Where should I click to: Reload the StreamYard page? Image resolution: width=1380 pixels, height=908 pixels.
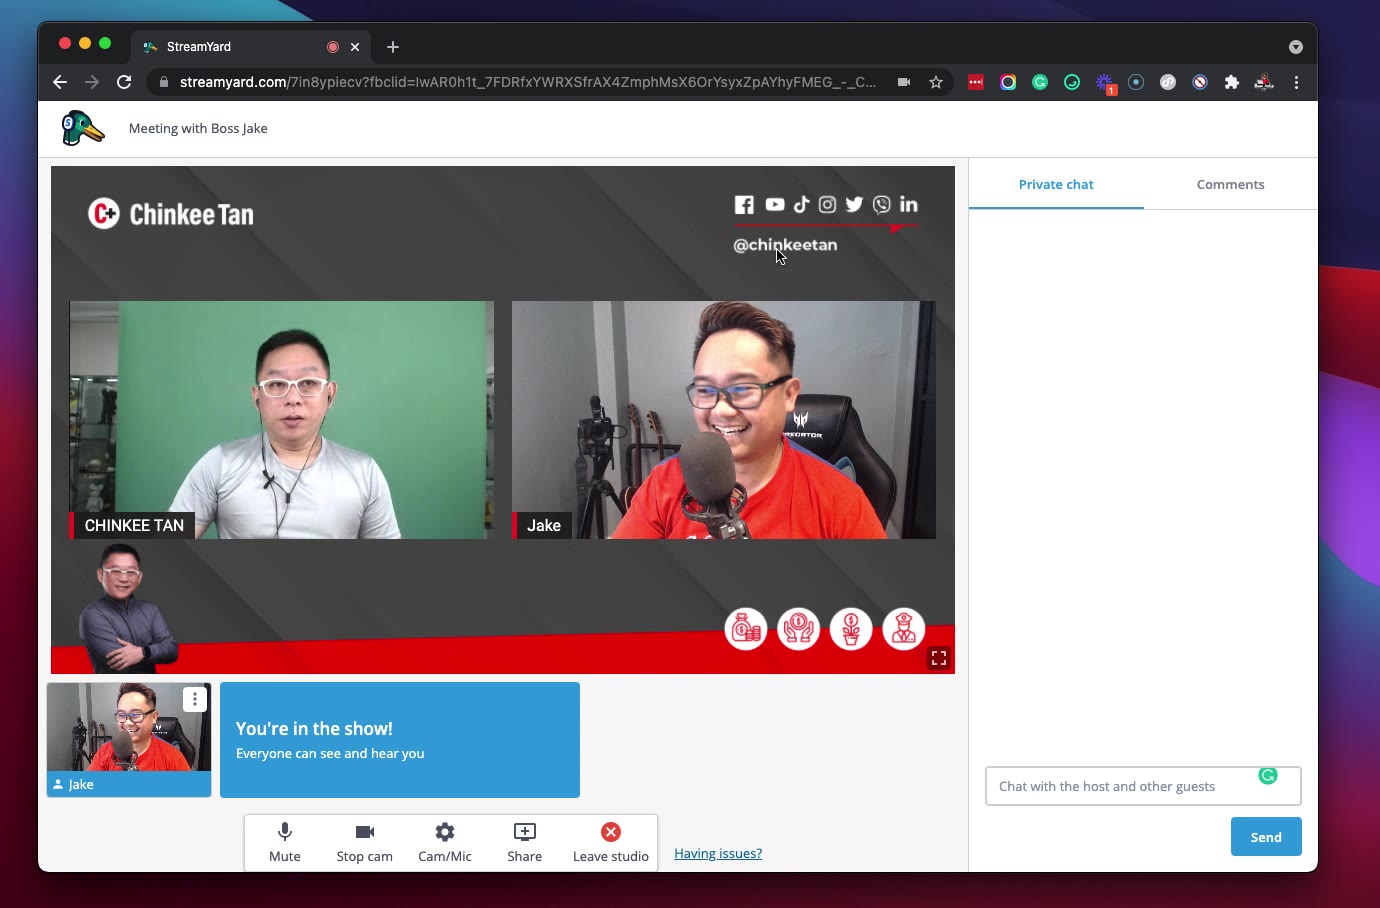124,82
